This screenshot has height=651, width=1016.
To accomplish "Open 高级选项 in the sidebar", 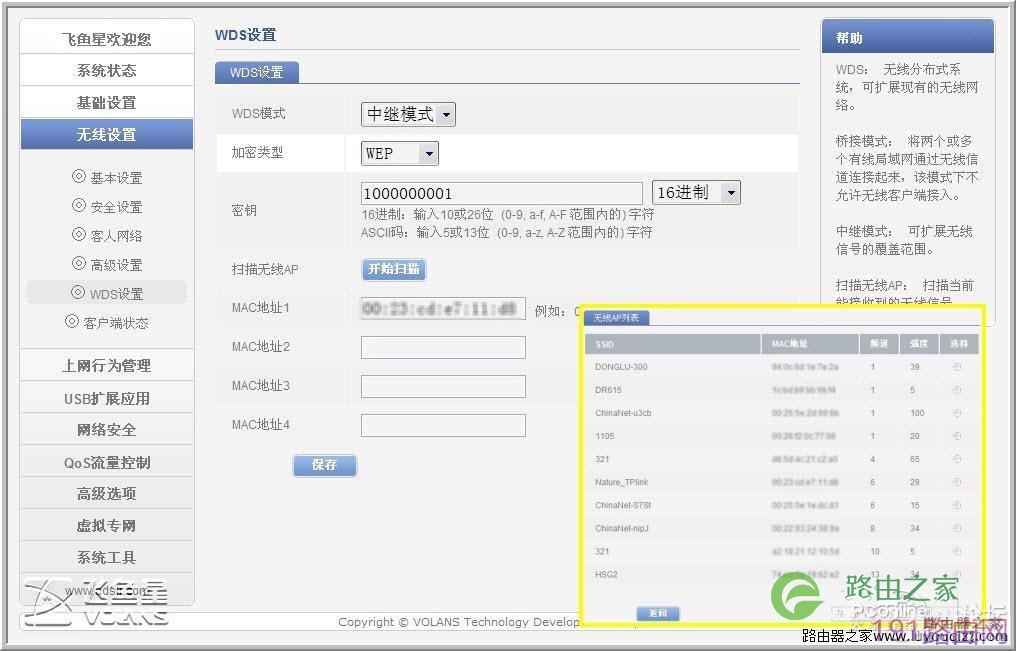I will (107, 494).
